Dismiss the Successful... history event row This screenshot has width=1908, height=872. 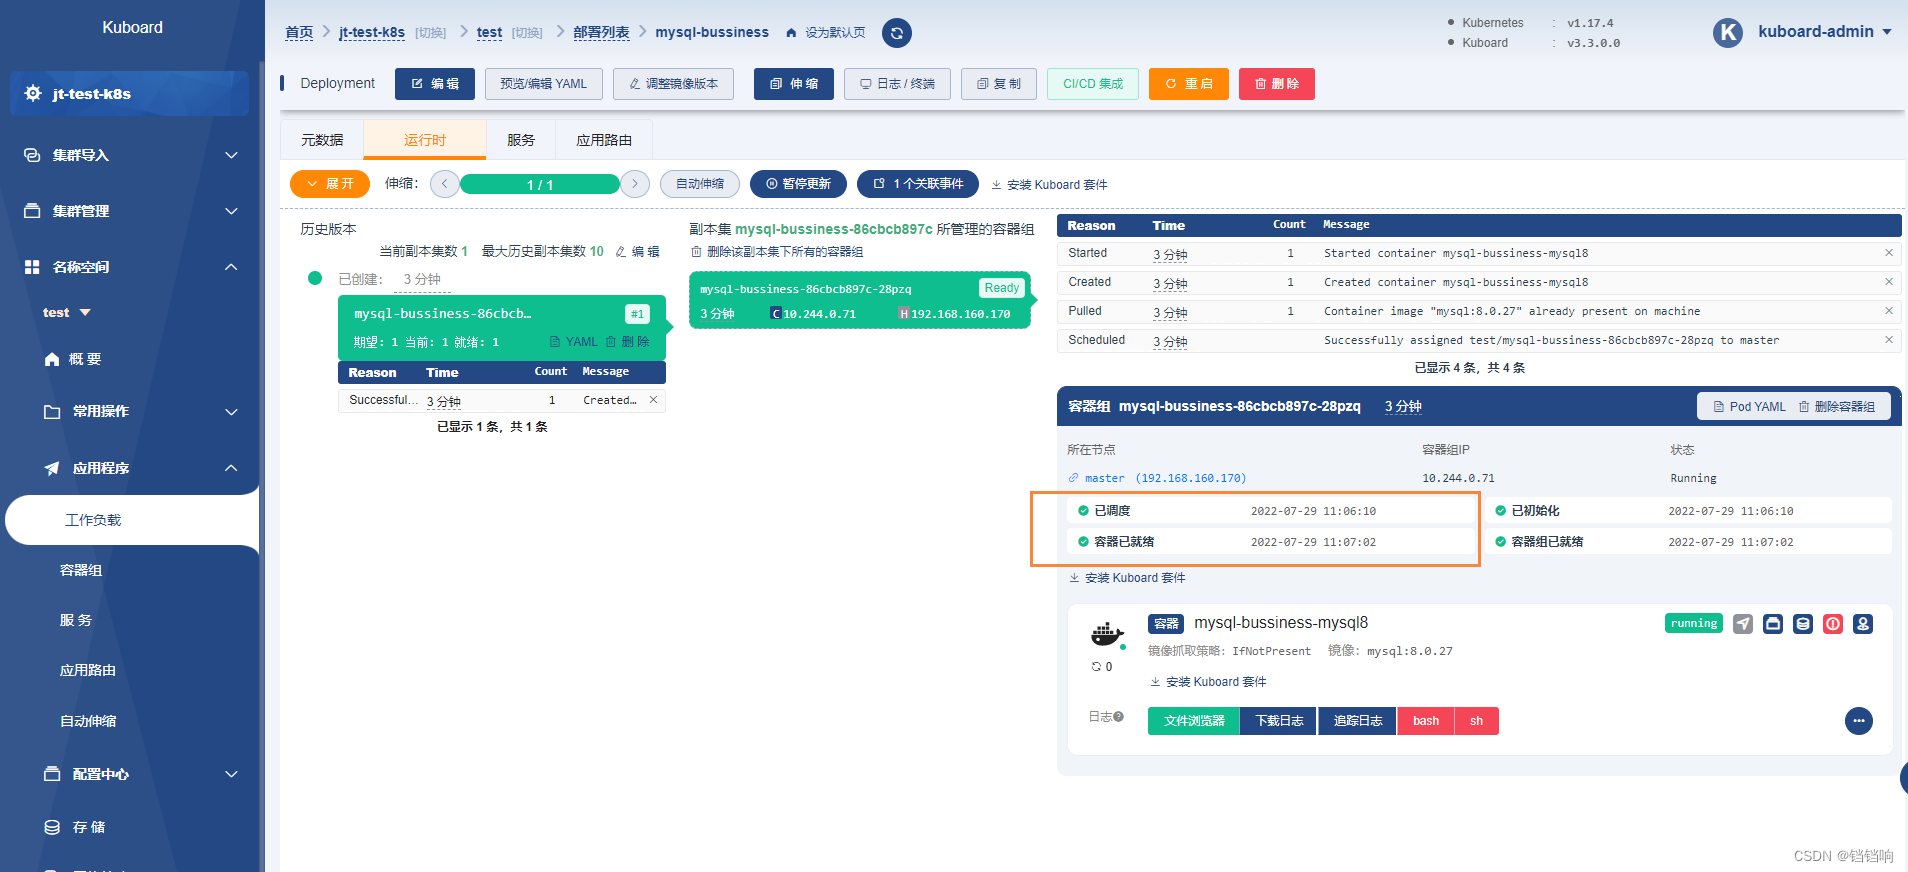[x=654, y=400]
